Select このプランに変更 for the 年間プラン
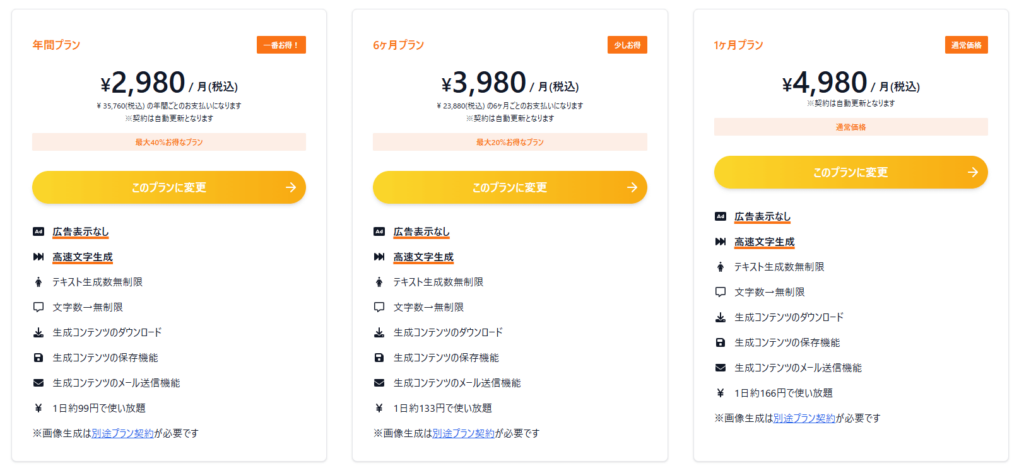 click(169, 188)
